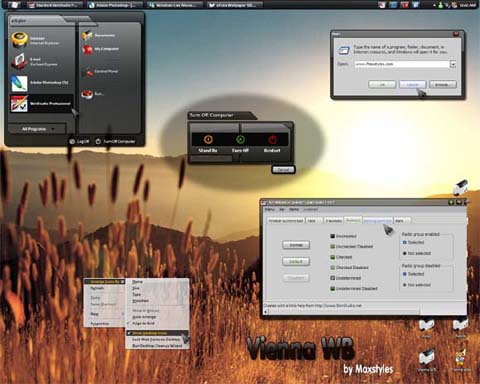This screenshot has height=384, width=480.
Task: Select 'Not selected' radio in enabled group
Action: click(405, 253)
